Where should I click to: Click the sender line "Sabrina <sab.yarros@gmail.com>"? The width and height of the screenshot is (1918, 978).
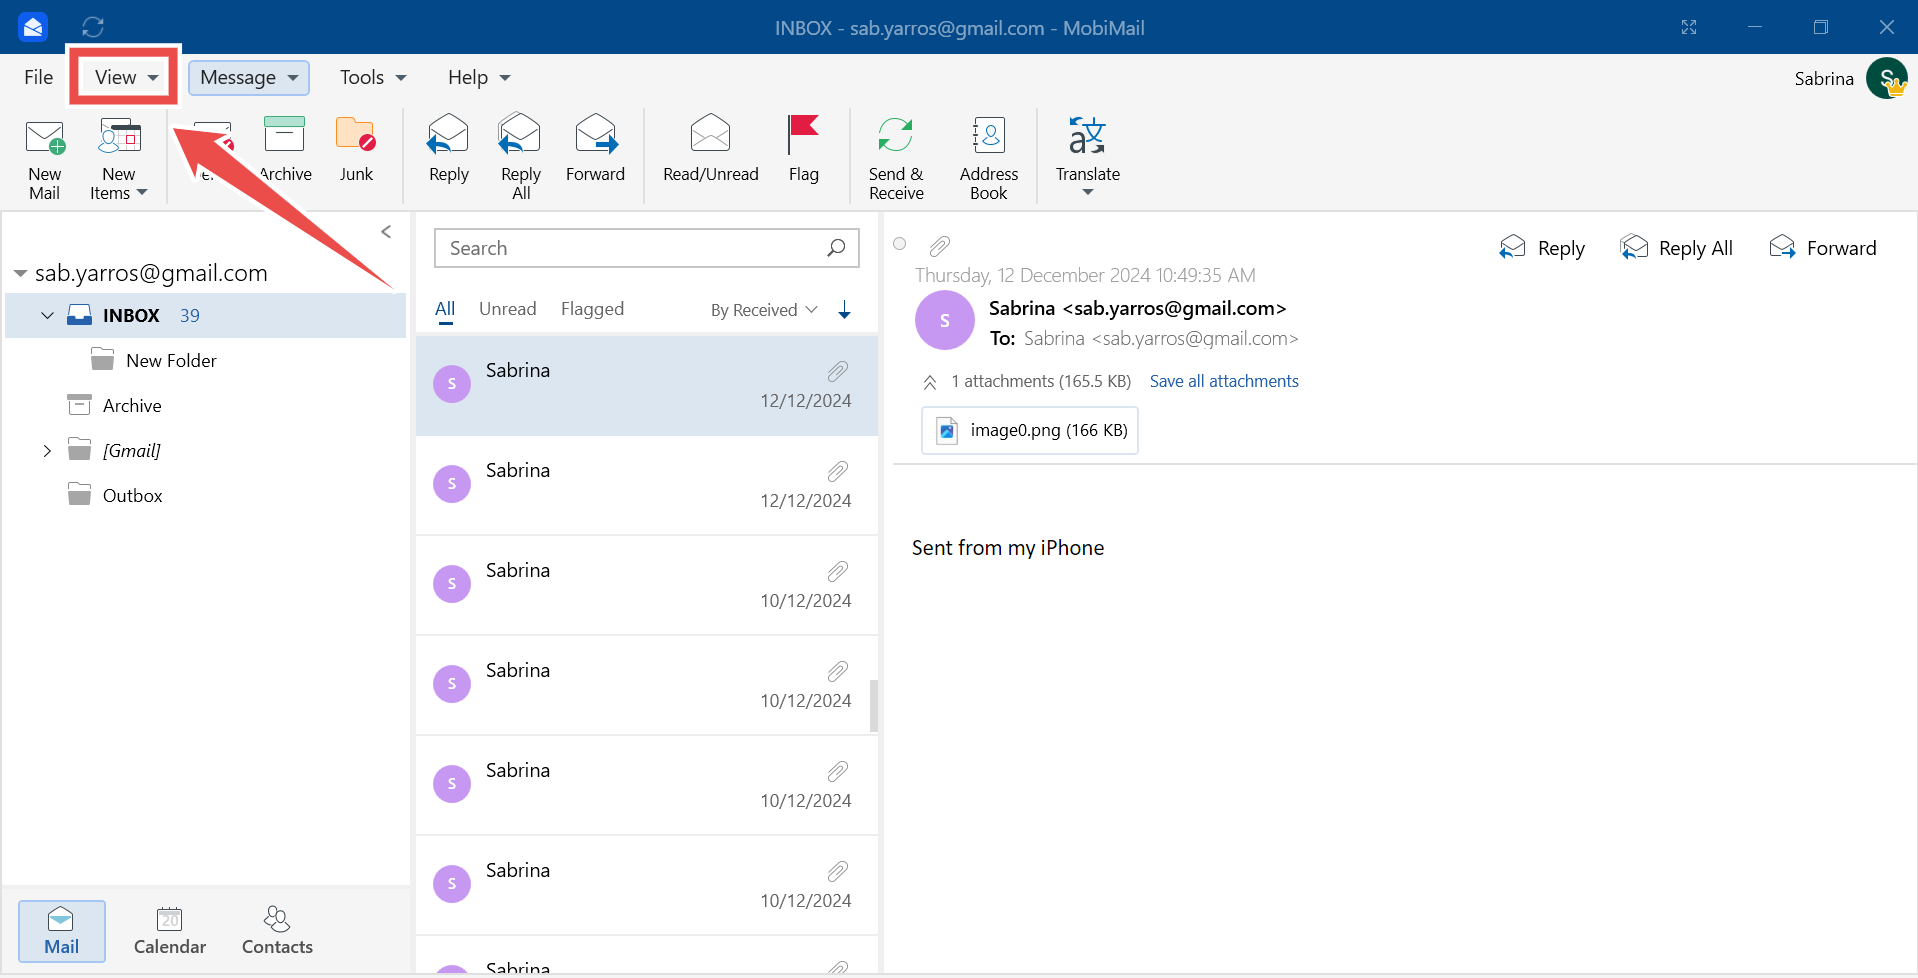click(1137, 308)
